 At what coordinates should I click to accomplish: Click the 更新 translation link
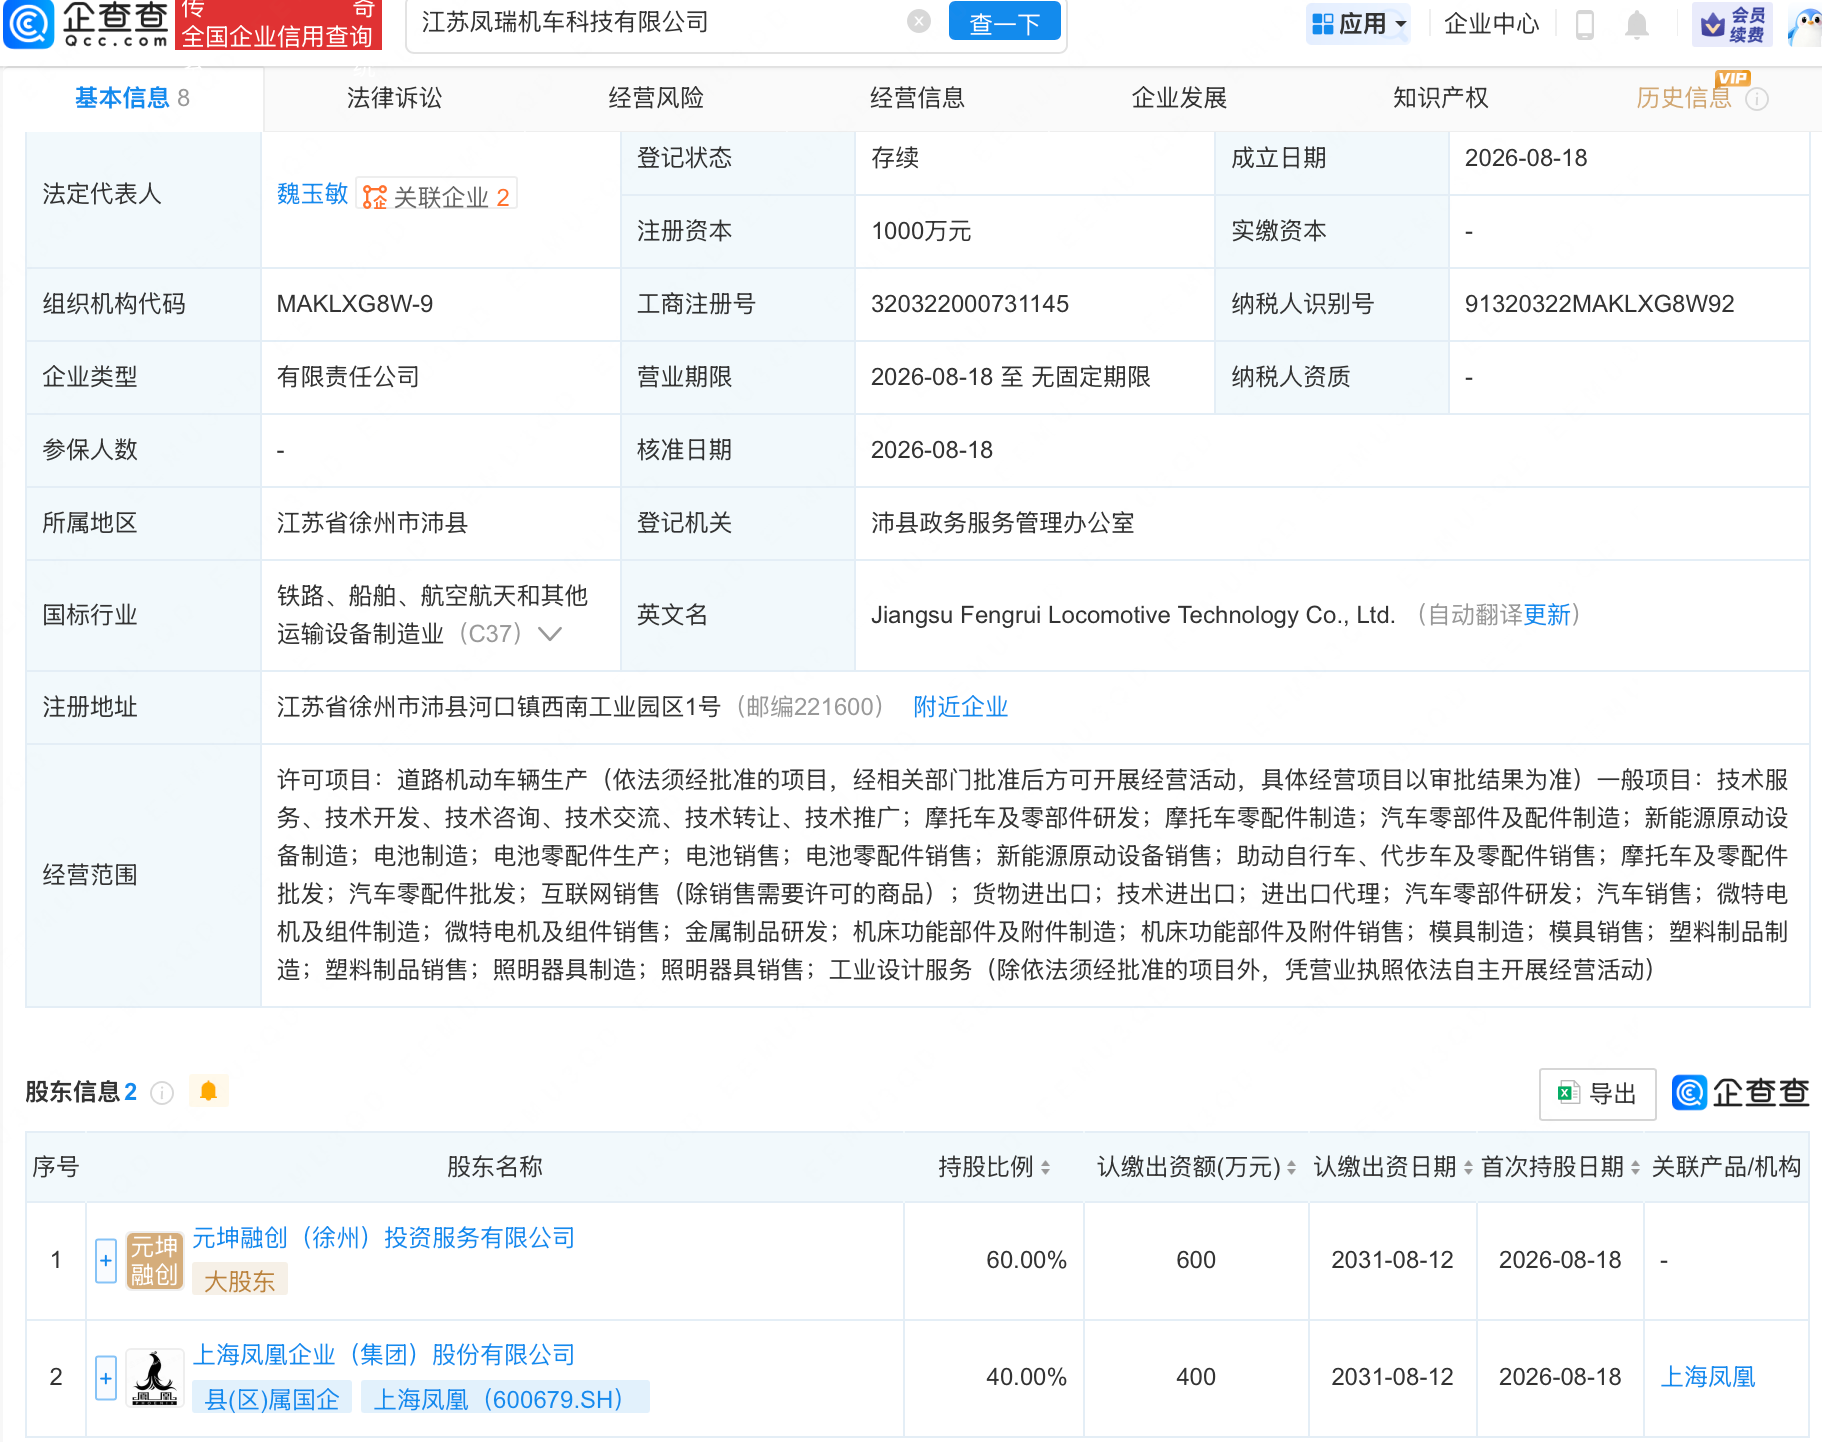(x=1547, y=615)
